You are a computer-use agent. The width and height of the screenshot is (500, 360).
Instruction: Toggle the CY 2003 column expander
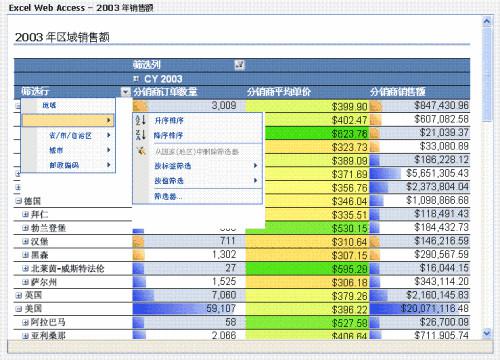click(136, 79)
